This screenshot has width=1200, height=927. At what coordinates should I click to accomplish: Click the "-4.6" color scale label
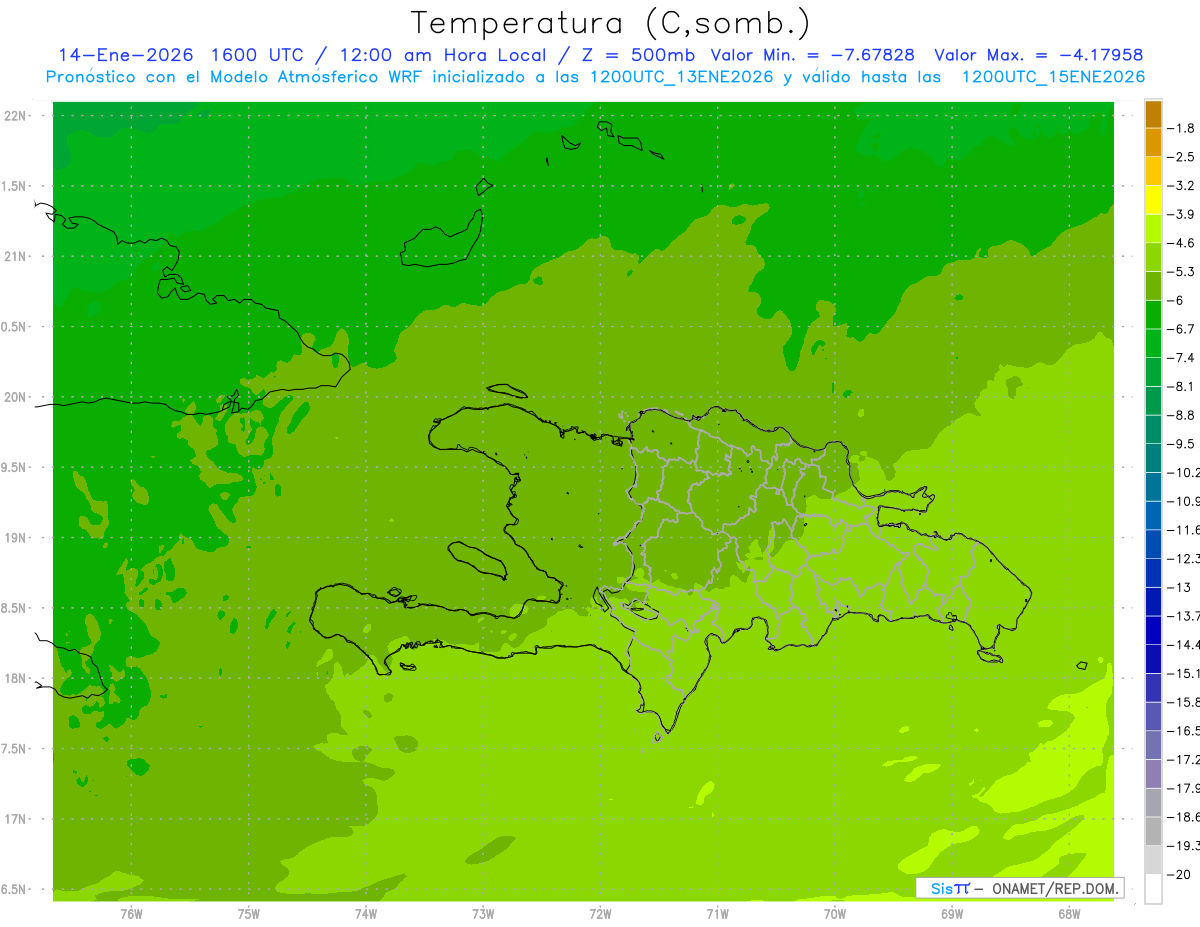(x=1183, y=243)
